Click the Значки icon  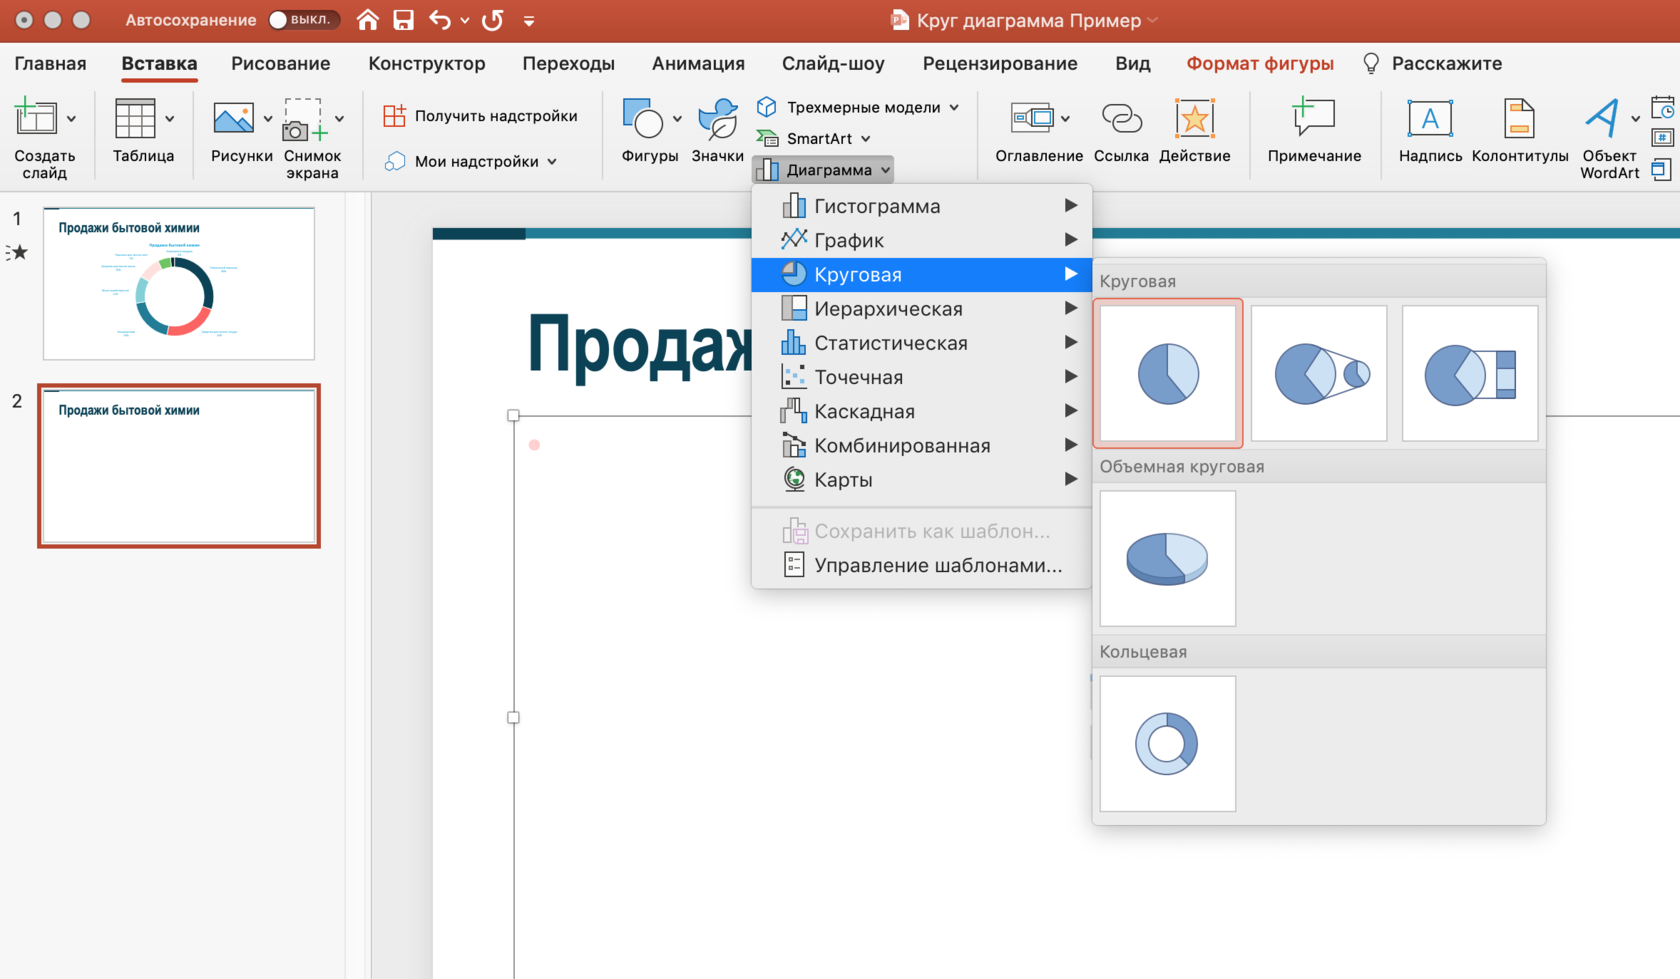(x=717, y=118)
